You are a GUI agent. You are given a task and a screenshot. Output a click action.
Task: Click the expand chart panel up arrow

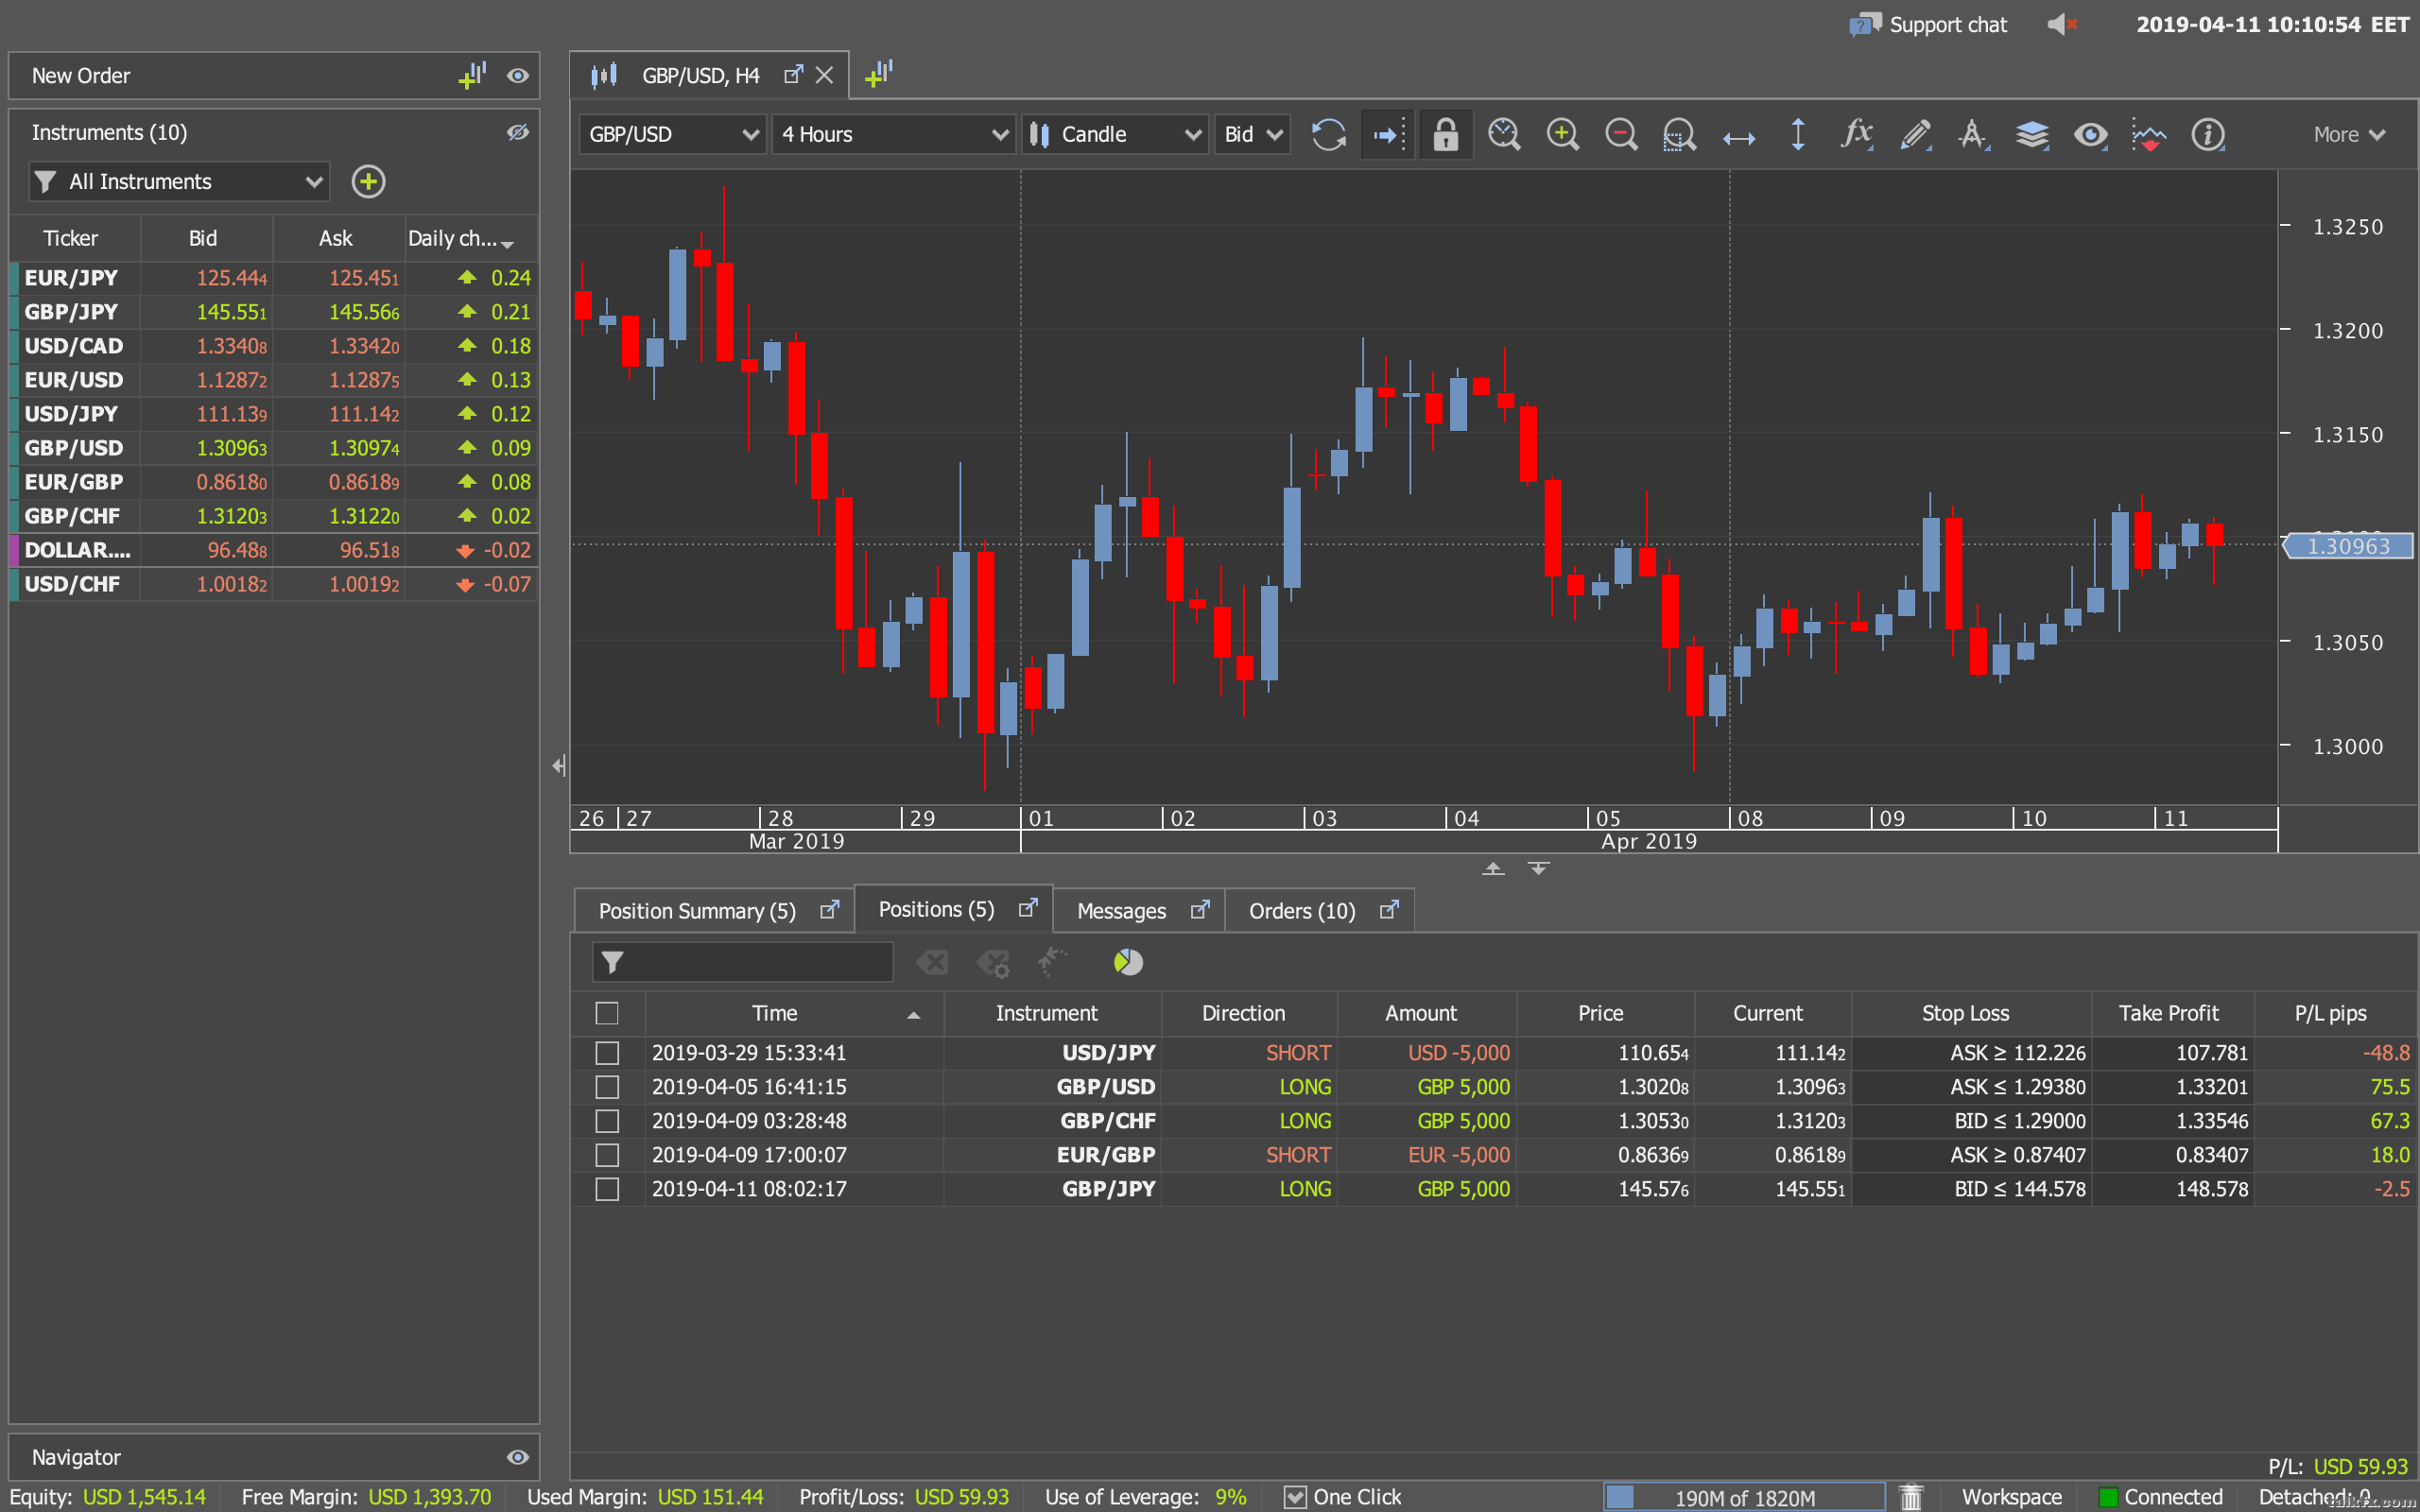tap(1493, 868)
